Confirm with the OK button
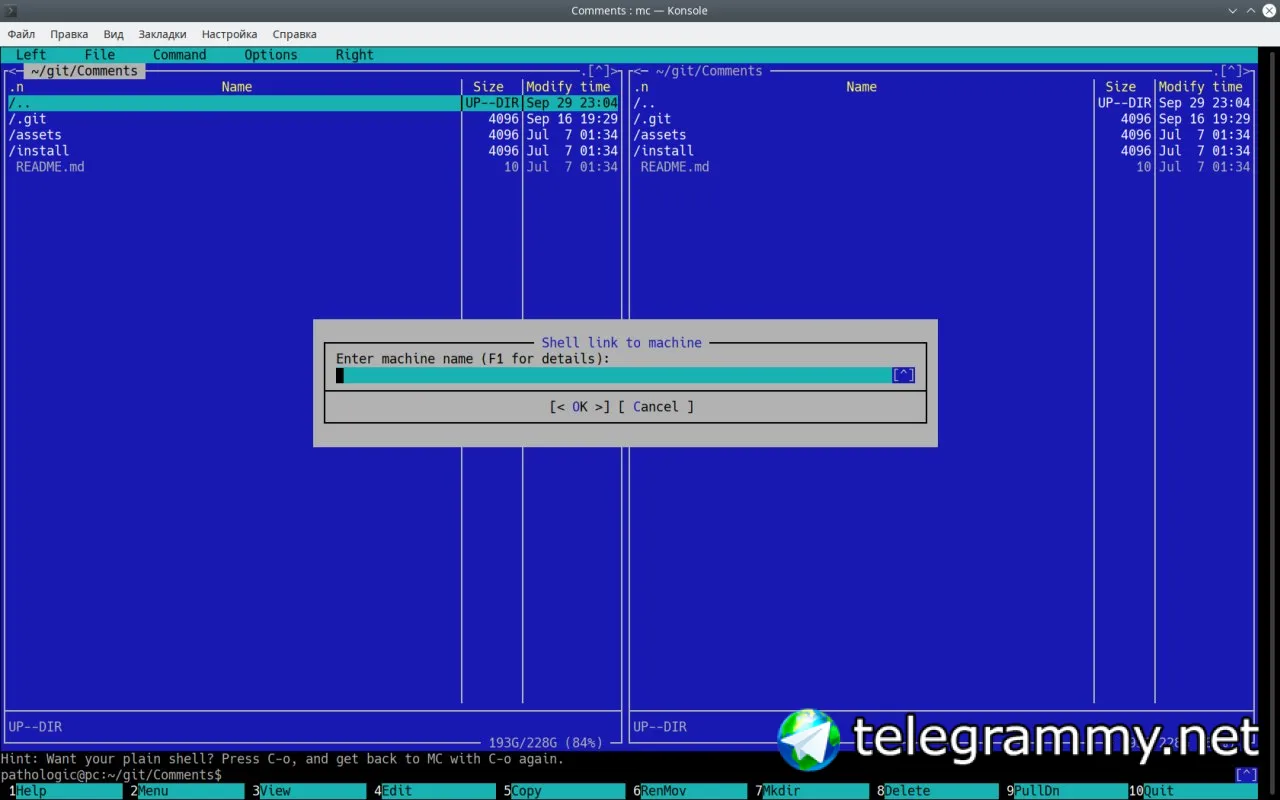Viewport: 1280px width, 800px height. click(x=579, y=407)
